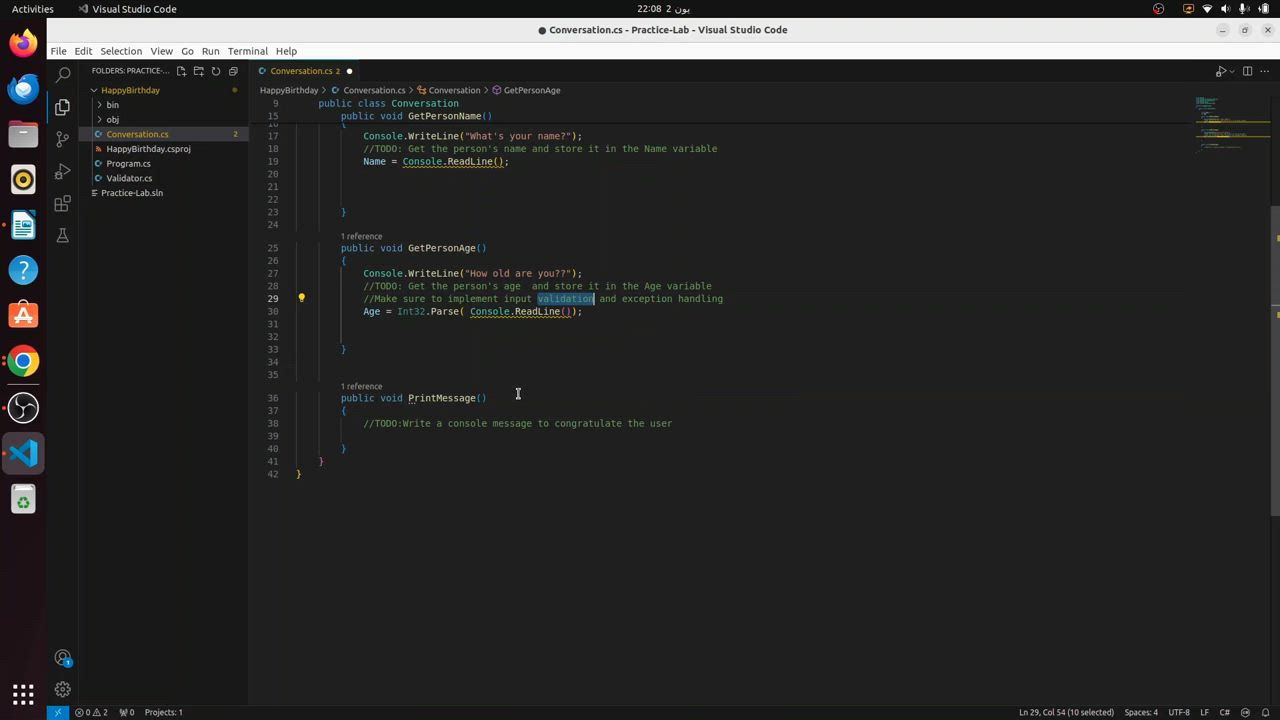The height and width of the screenshot is (720, 1280).
Task: Click the C# language mode button
Action: pyautogui.click(x=1224, y=712)
